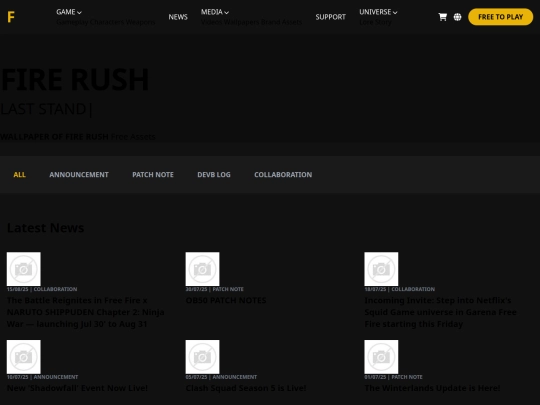Open the Wallpapers submenu link

(x=241, y=22)
